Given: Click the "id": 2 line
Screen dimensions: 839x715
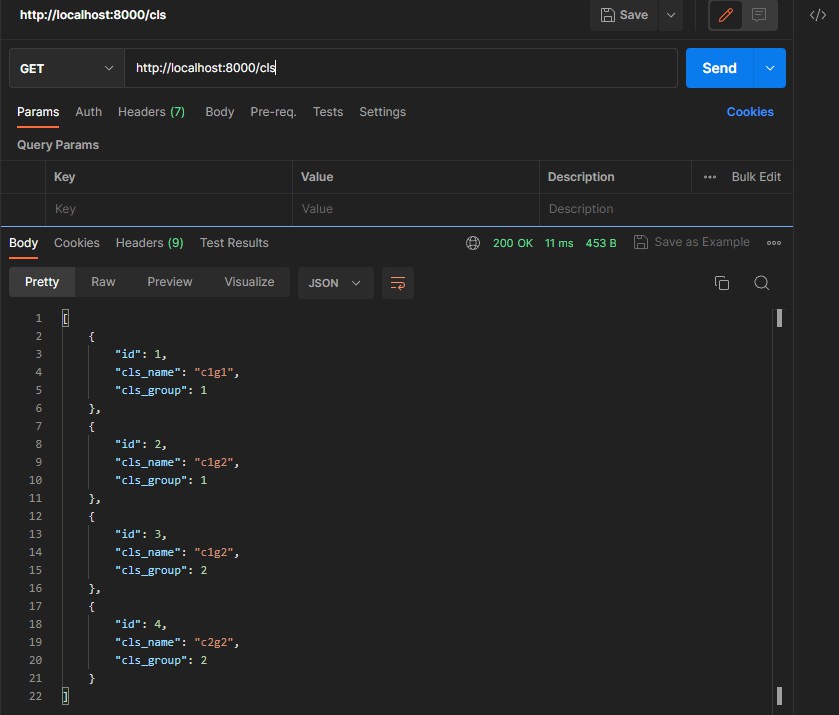Looking at the screenshot, I should pos(141,444).
